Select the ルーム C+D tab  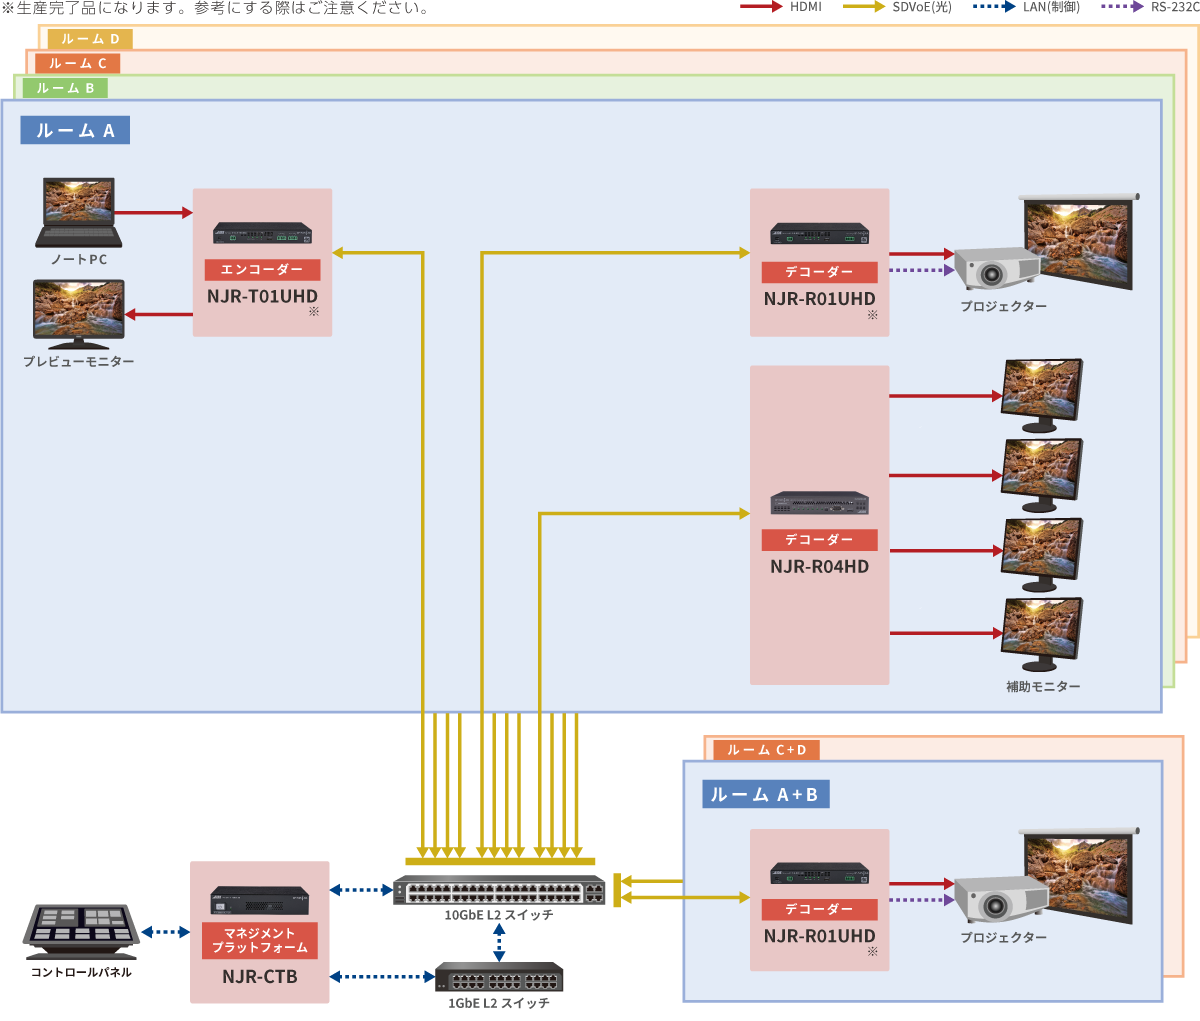coord(766,750)
